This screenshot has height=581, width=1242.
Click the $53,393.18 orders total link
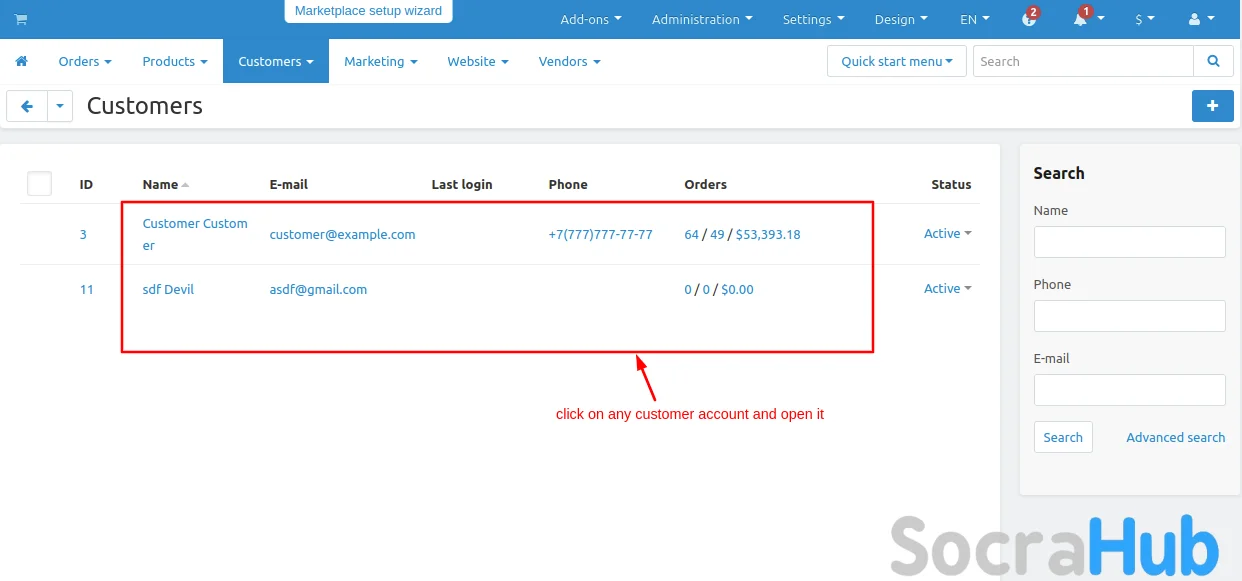click(768, 234)
